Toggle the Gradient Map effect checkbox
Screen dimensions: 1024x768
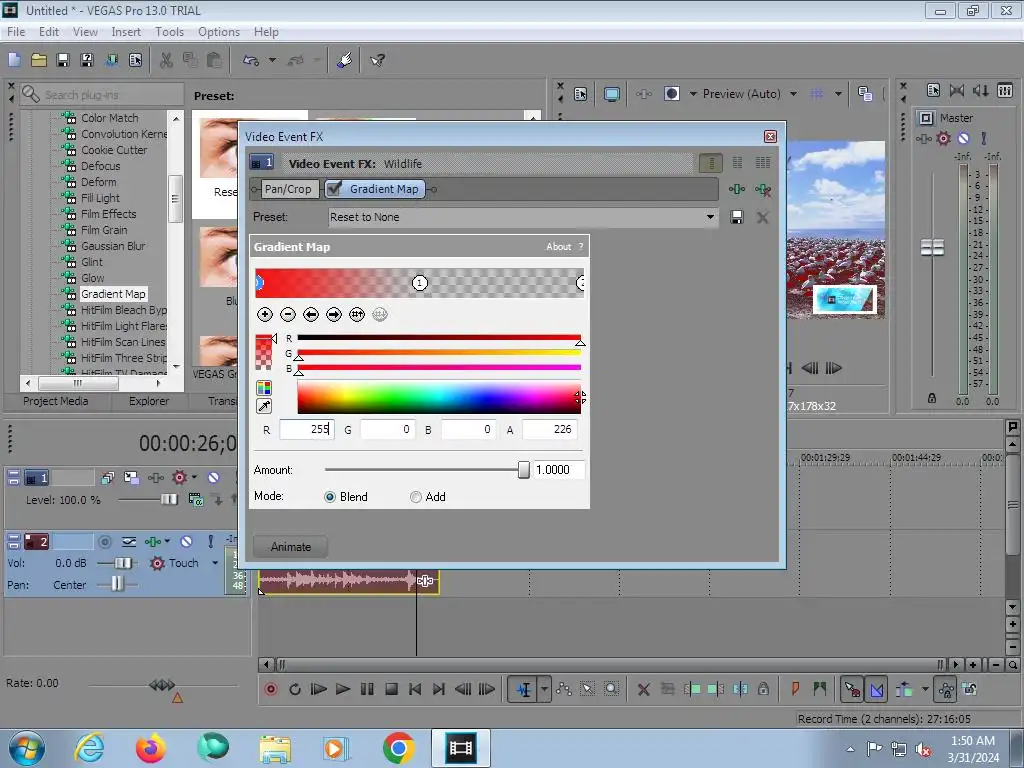coord(334,189)
